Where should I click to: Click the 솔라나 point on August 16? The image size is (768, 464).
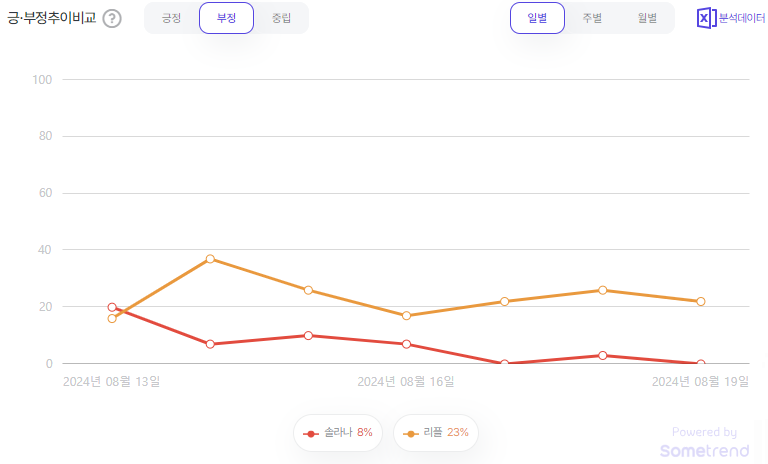[x=406, y=344]
